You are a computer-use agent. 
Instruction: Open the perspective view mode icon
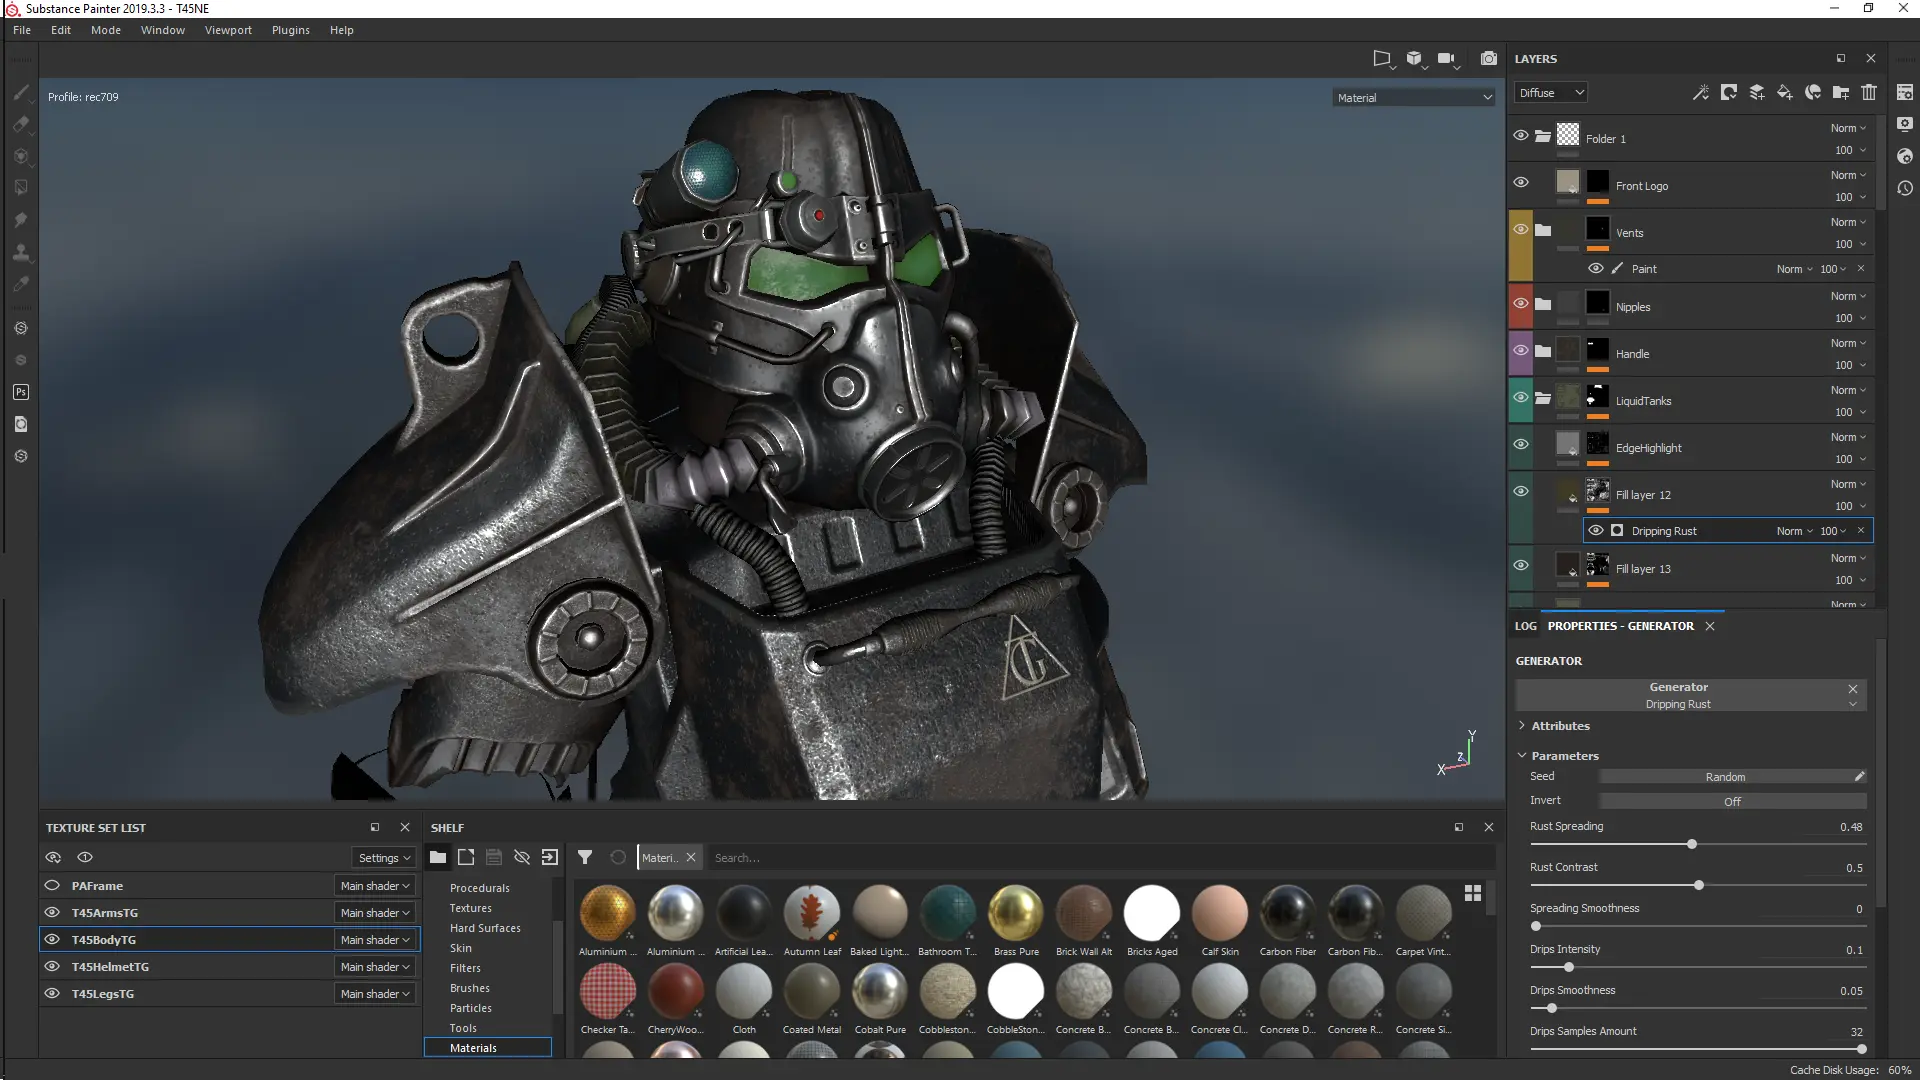[1382, 59]
